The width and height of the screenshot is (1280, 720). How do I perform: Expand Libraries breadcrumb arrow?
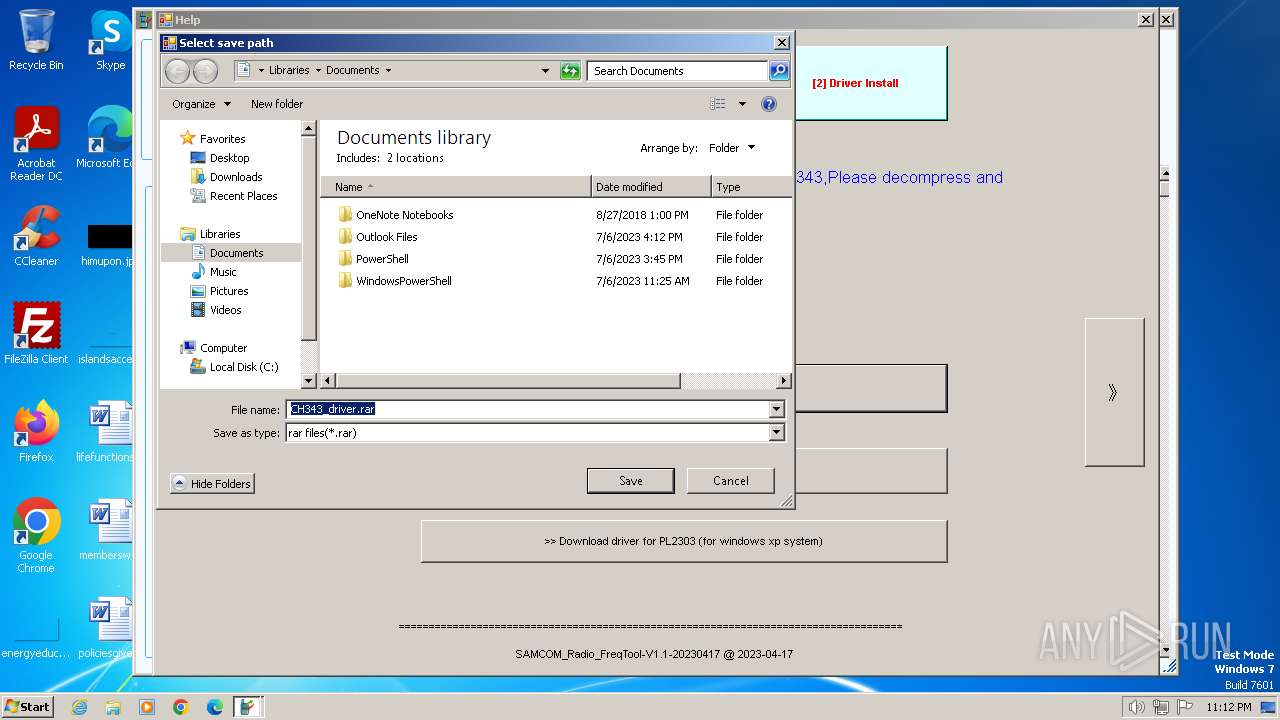pos(318,70)
